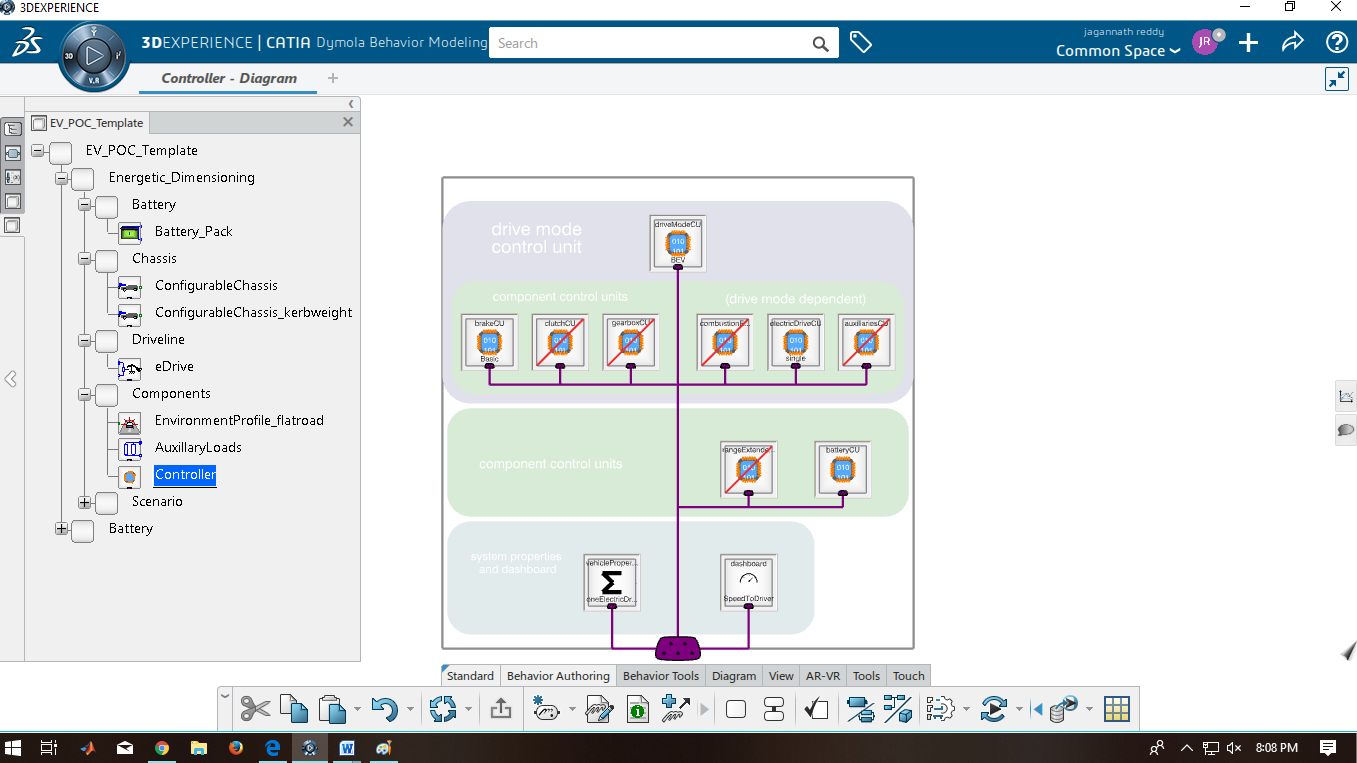The image size is (1357, 763).
Task: Switch to Diagram toolbar tab
Action: 734,676
